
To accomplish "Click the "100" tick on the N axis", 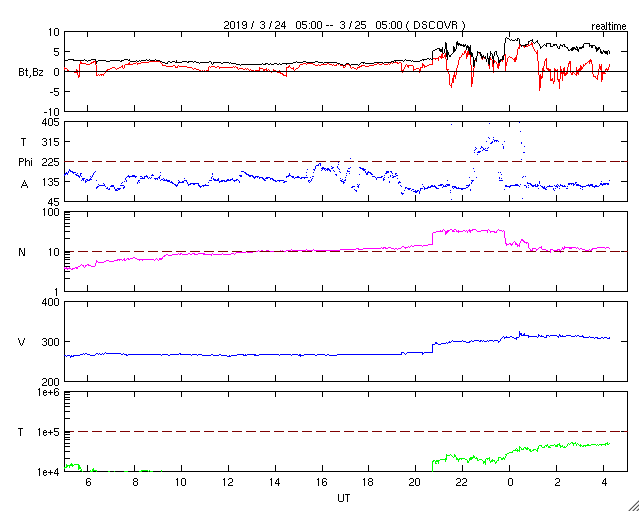I will (51, 213).
